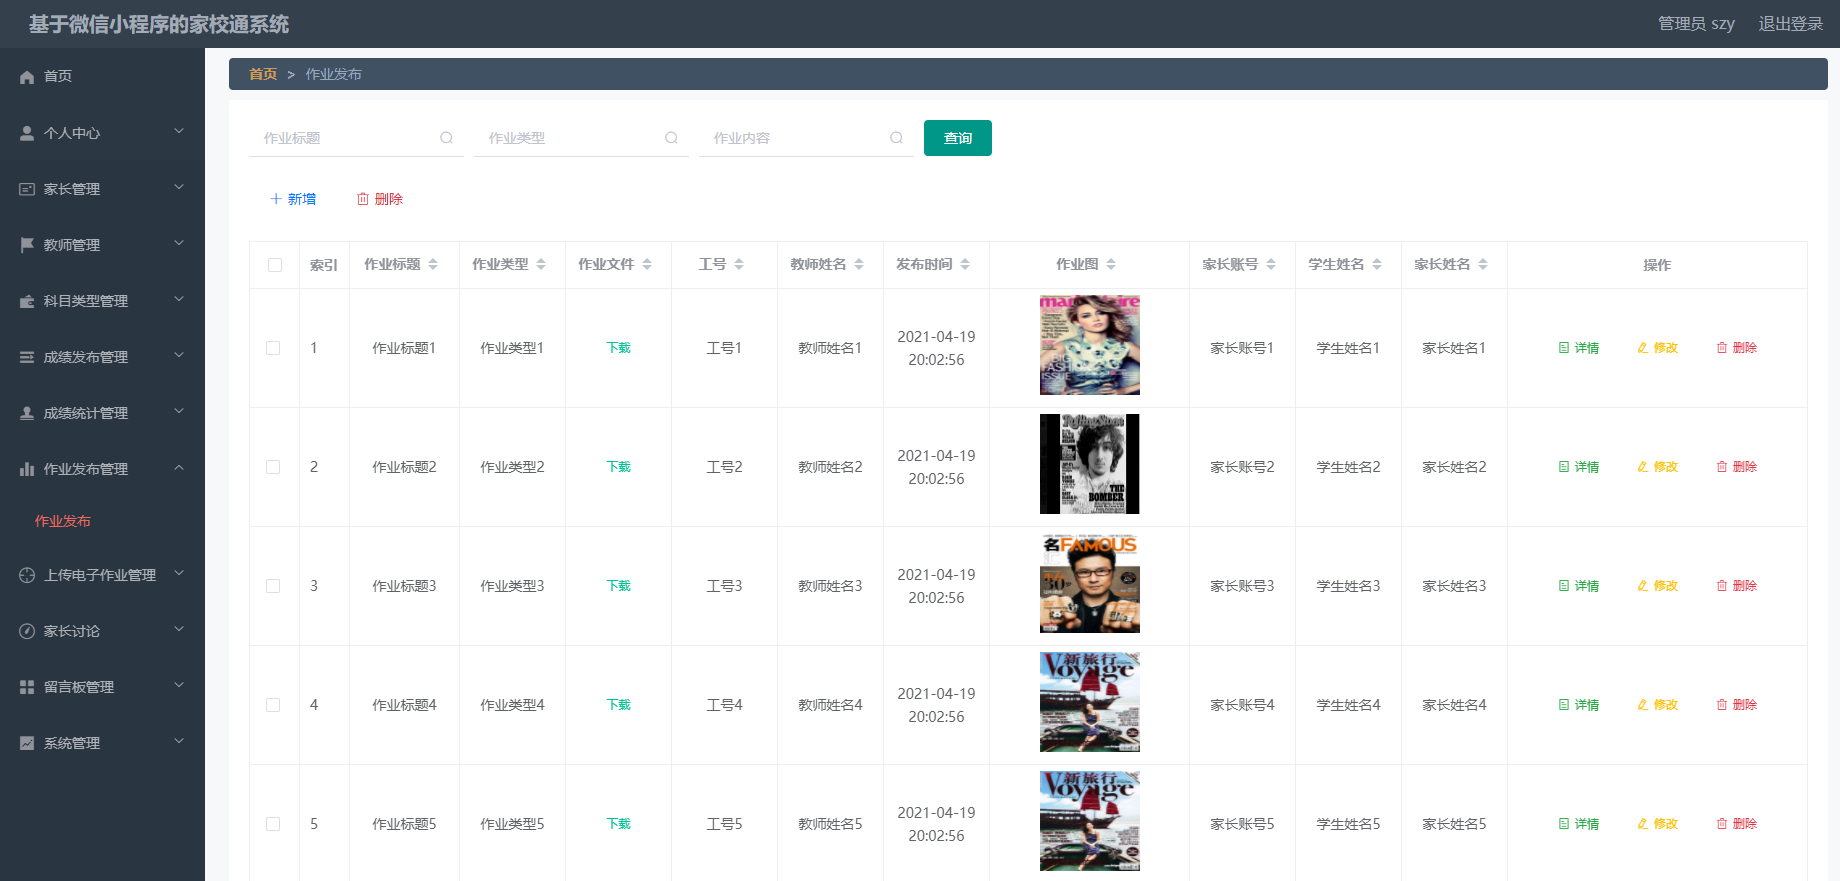Expand the 科目类型管理 menu chevron
The width and height of the screenshot is (1840, 881).
pos(179,299)
